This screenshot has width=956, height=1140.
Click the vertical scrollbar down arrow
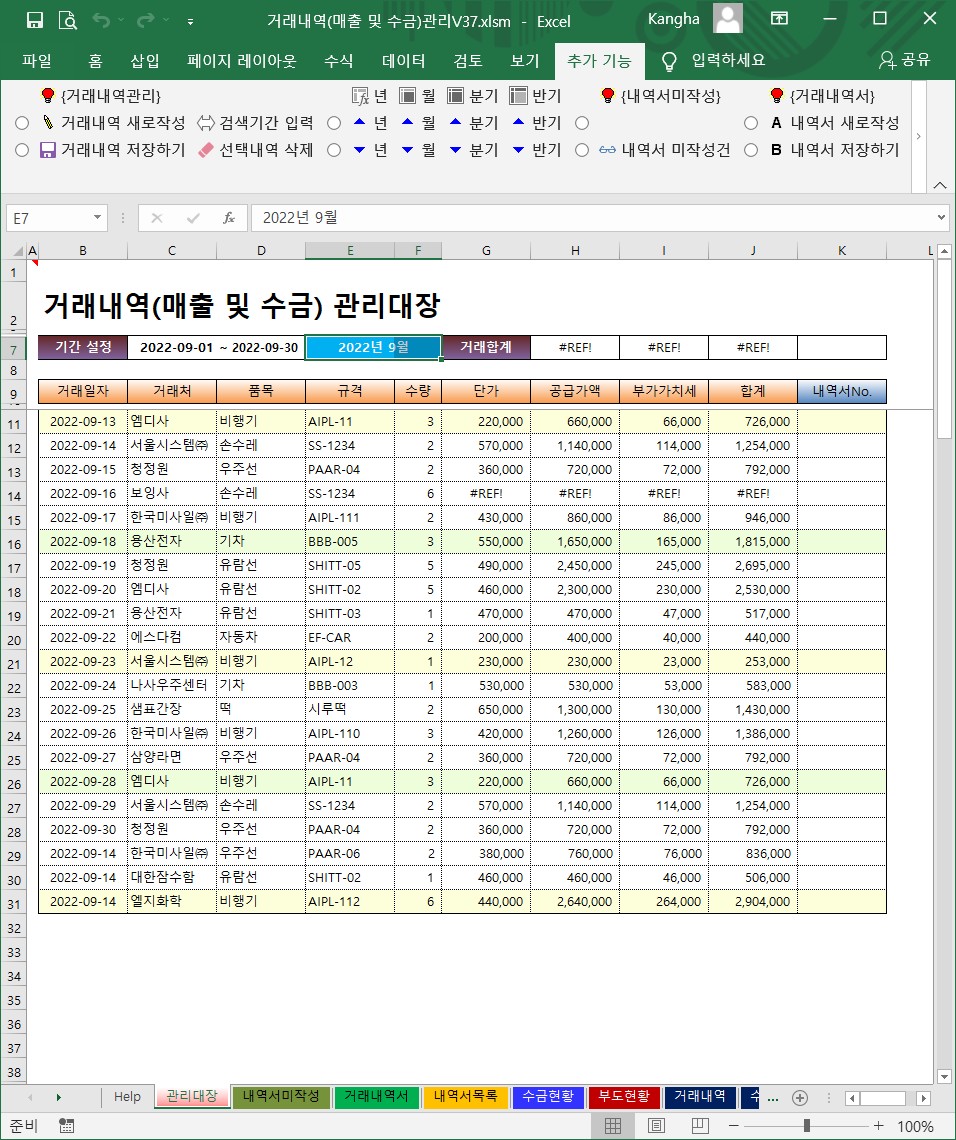944,1077
